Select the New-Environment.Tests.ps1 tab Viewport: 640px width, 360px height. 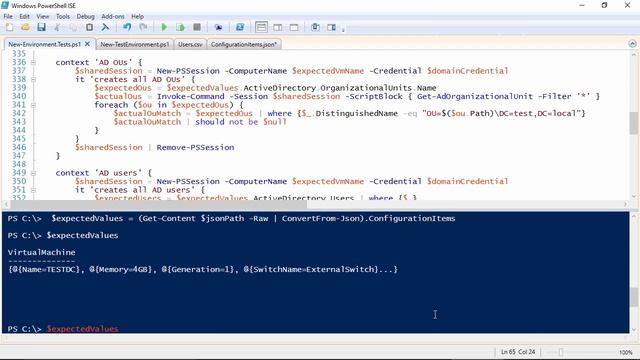click(44, 44)
